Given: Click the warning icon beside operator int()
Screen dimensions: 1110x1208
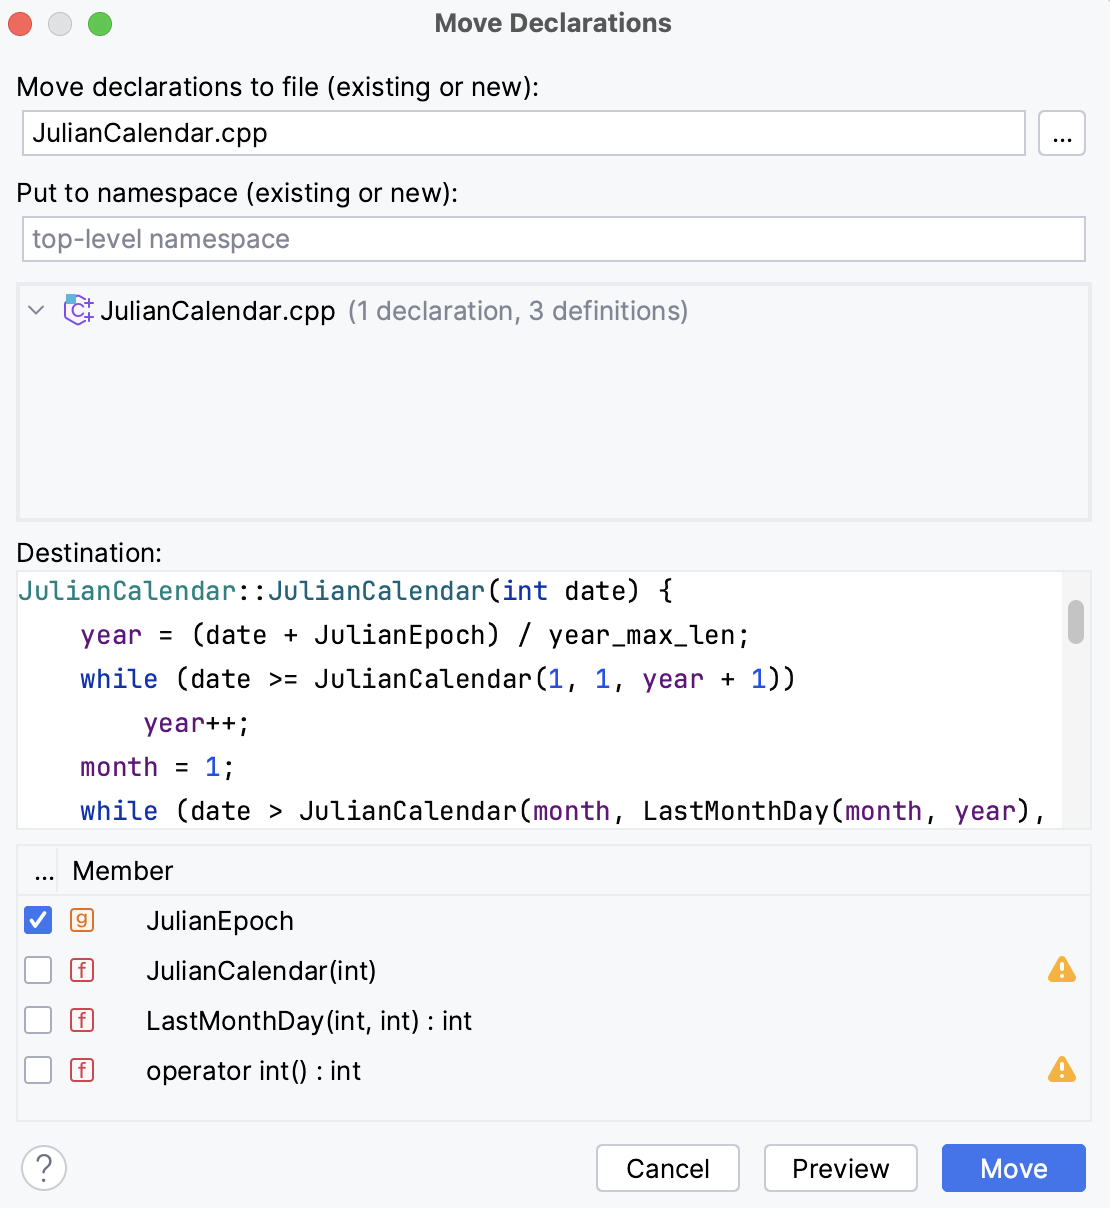Looking at the screenshot, I should [1061, 1070].
